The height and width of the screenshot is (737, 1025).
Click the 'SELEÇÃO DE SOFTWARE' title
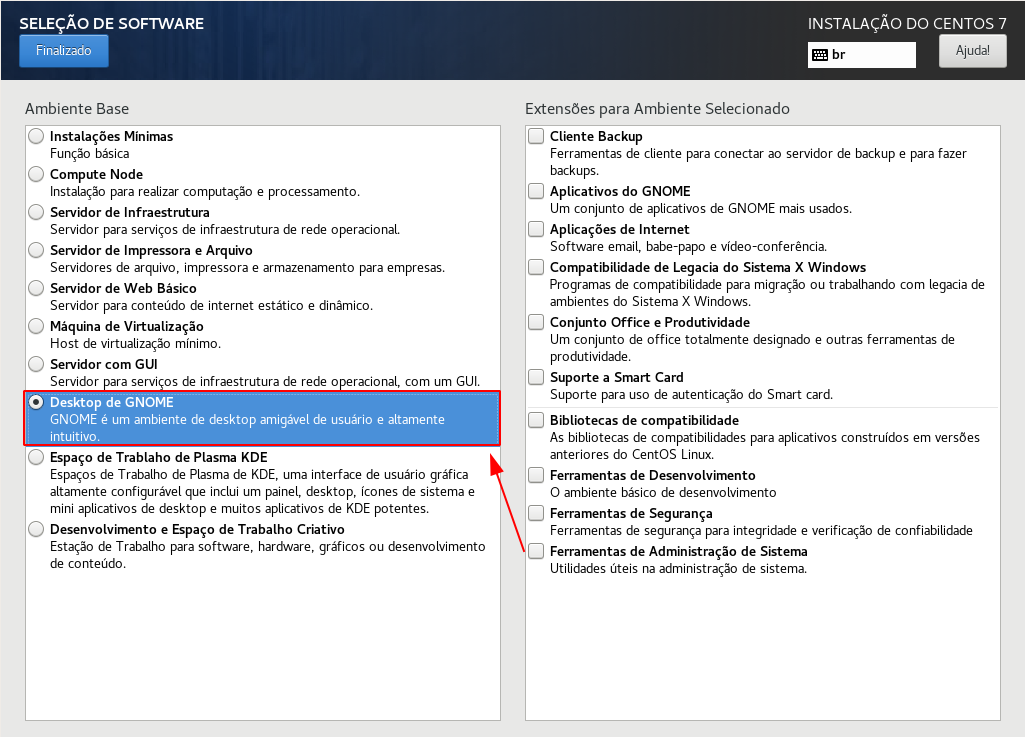coord(112,24)
